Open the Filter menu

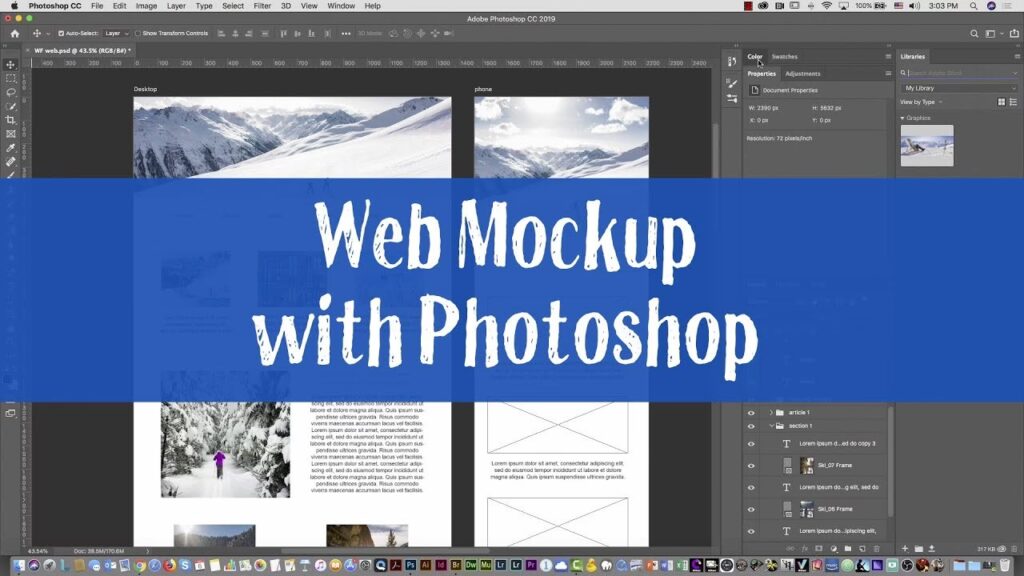coord(262,6)
